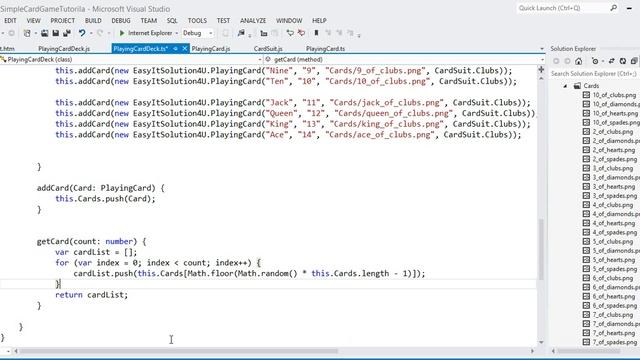The height and width of the screenshot is (360, 640).
Task: Open the SQL menu
Action: 172,20
